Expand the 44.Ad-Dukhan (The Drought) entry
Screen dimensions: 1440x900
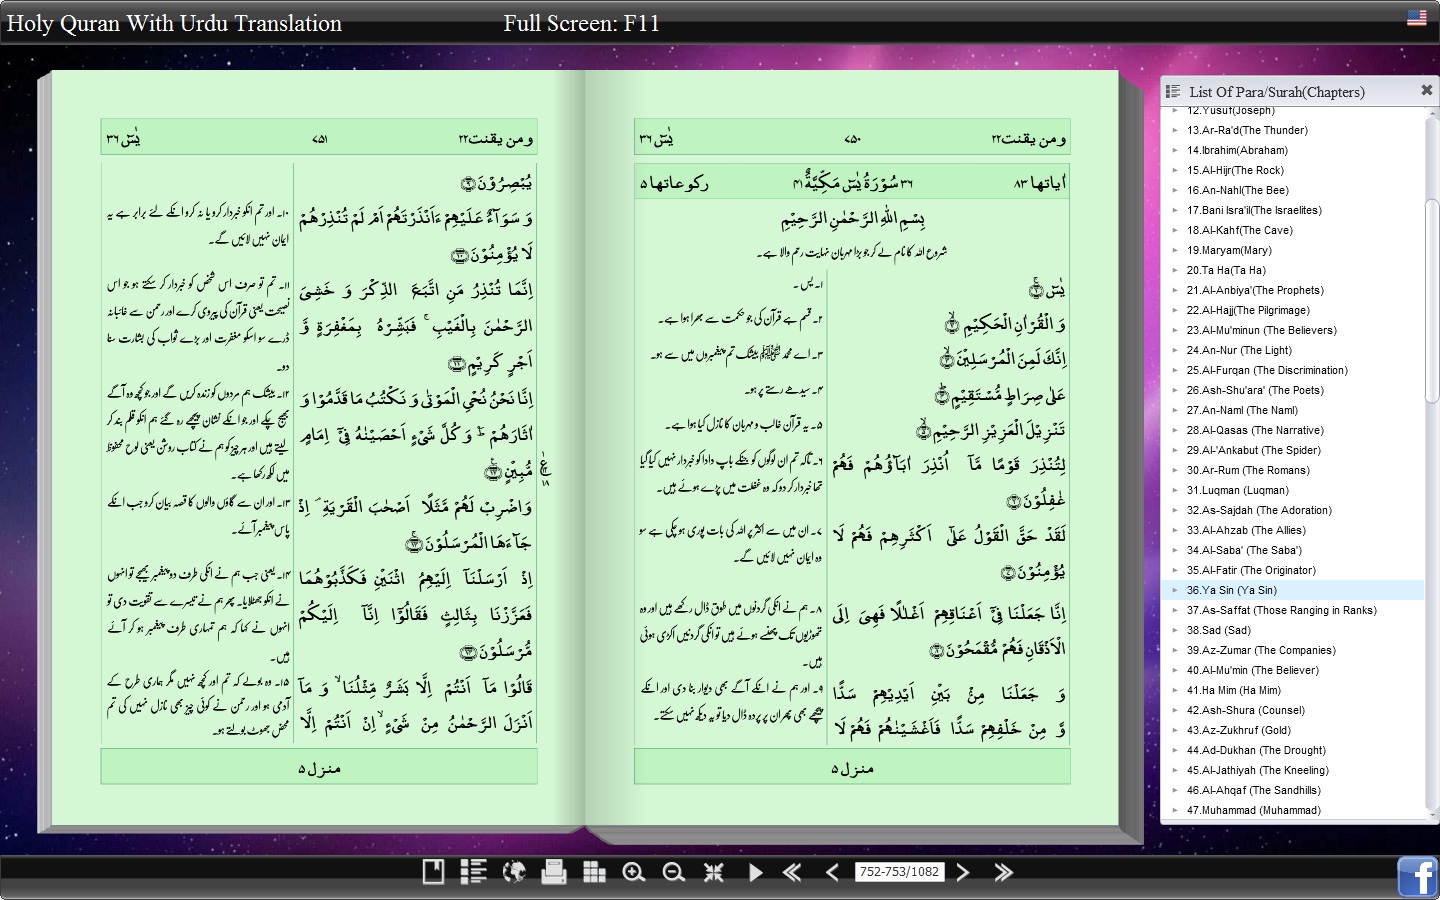point(1176,750)
